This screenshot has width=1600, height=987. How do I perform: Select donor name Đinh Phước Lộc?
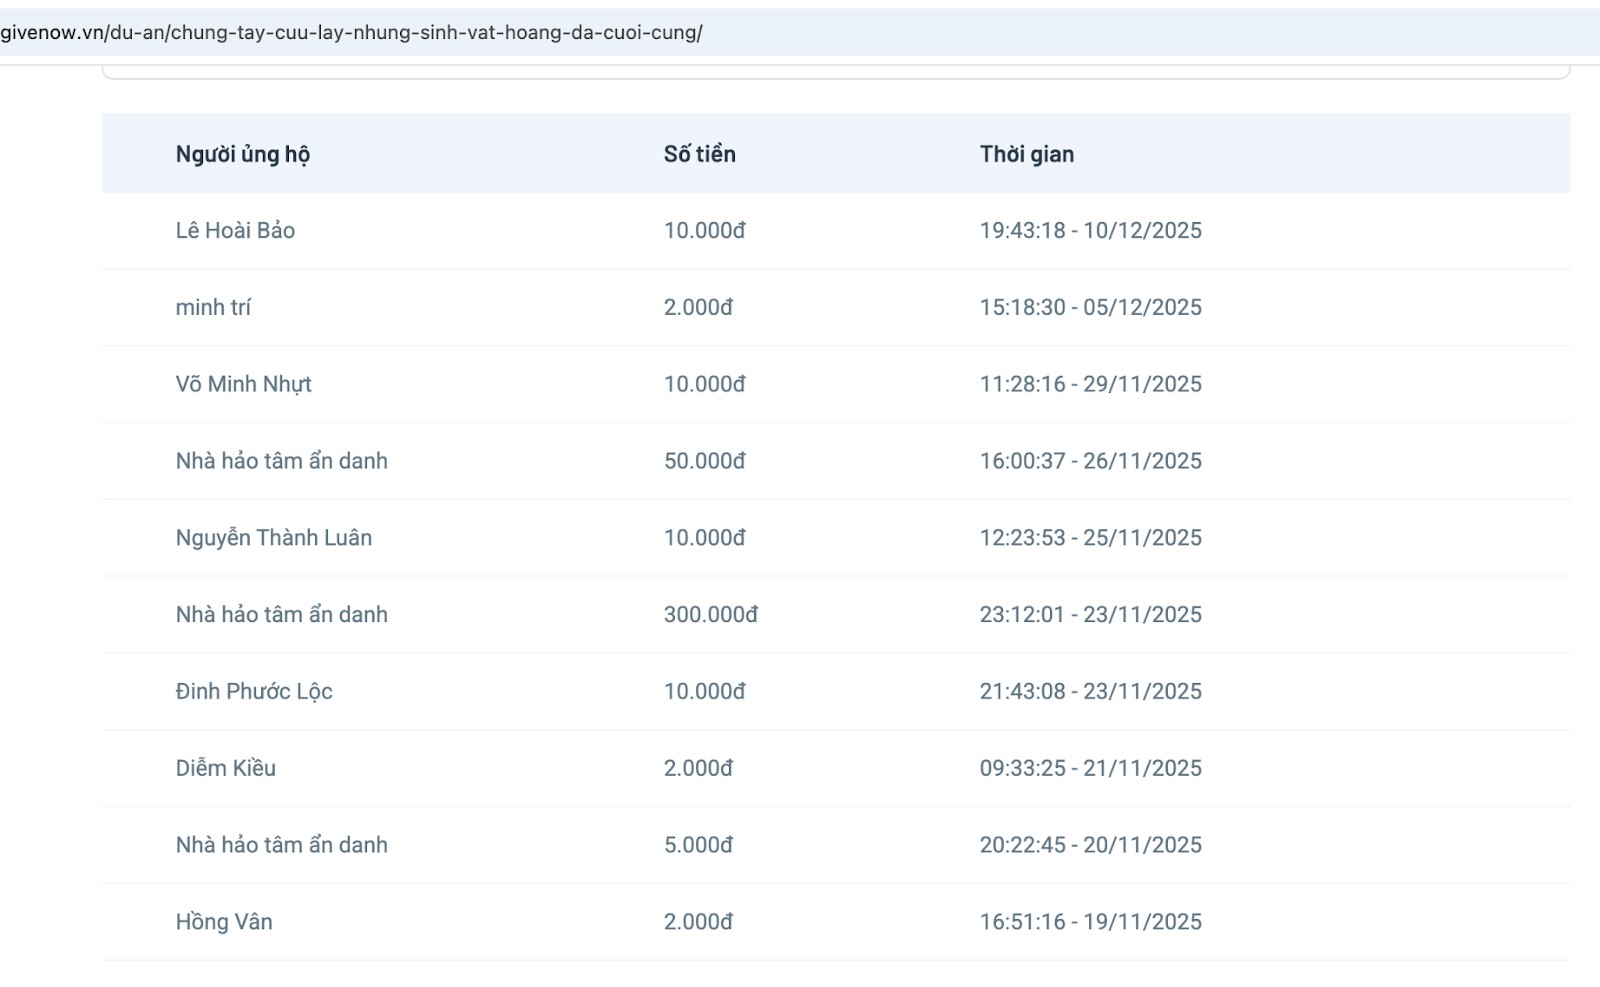click(x=254, y=692)
